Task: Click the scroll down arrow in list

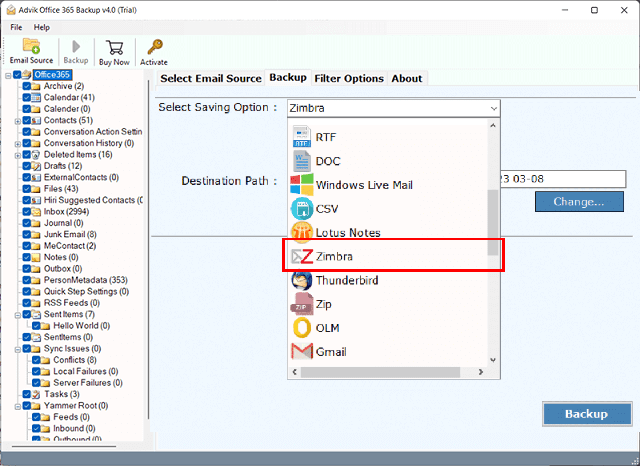Action: tap(493, 360)
